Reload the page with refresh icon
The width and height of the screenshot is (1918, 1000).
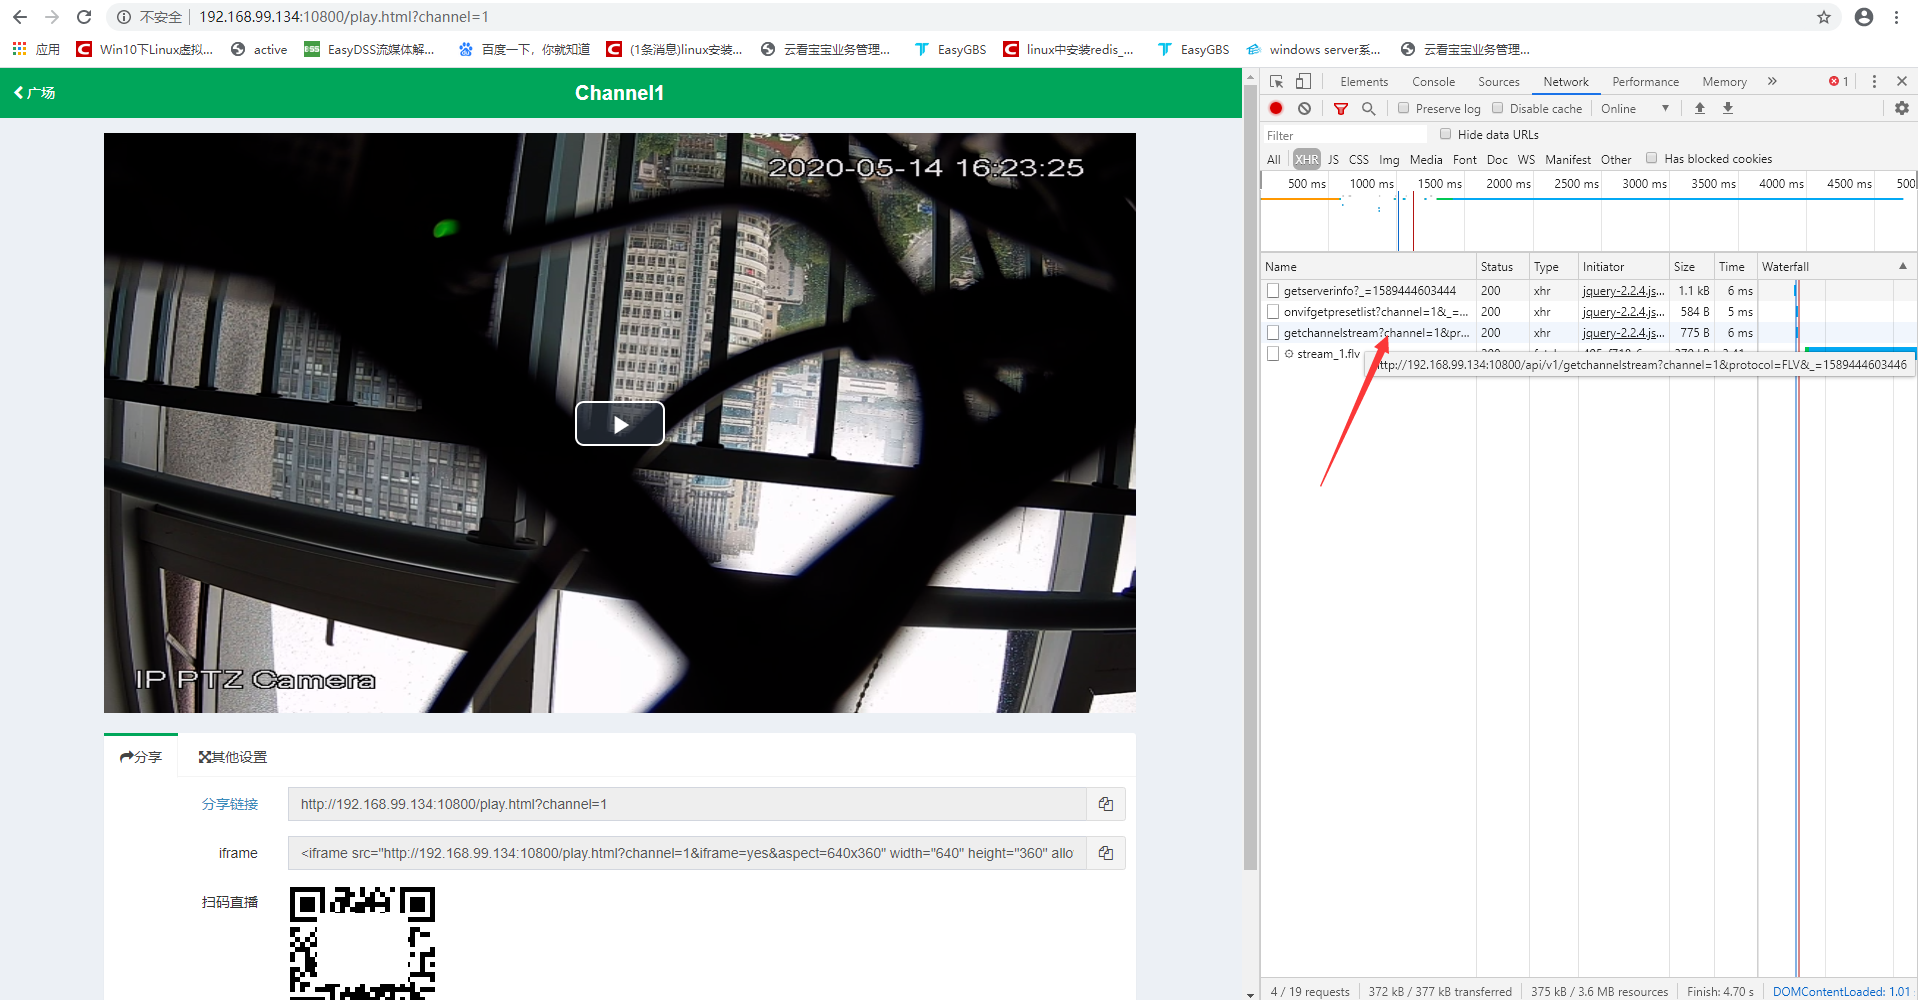click(x=84, y=17)
